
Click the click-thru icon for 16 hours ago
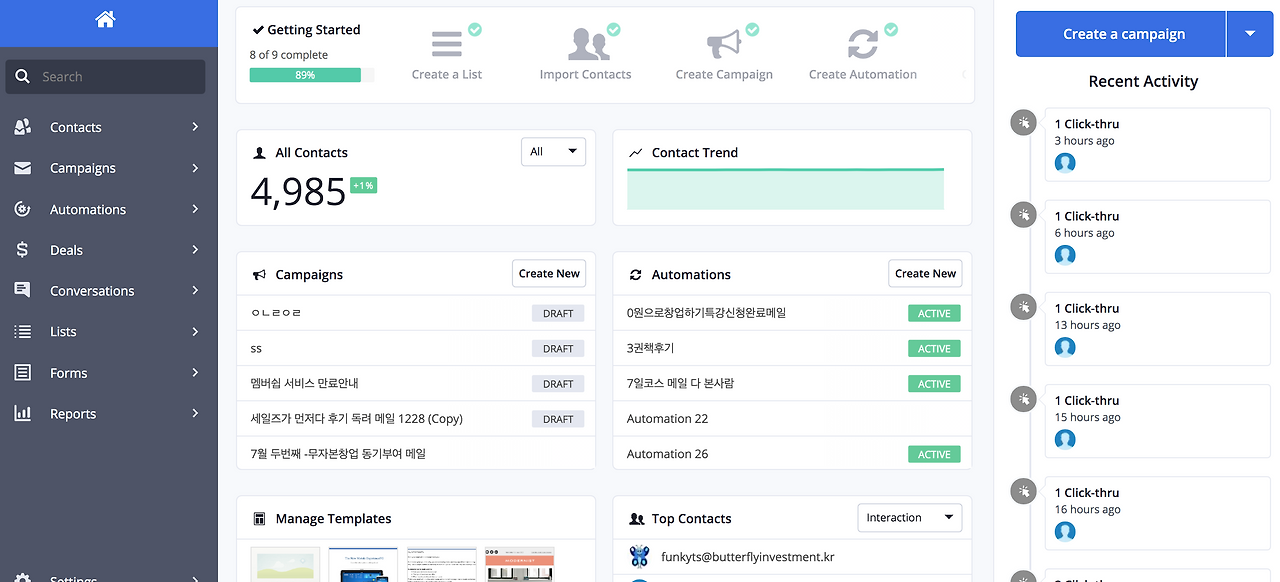[1023, 491]
